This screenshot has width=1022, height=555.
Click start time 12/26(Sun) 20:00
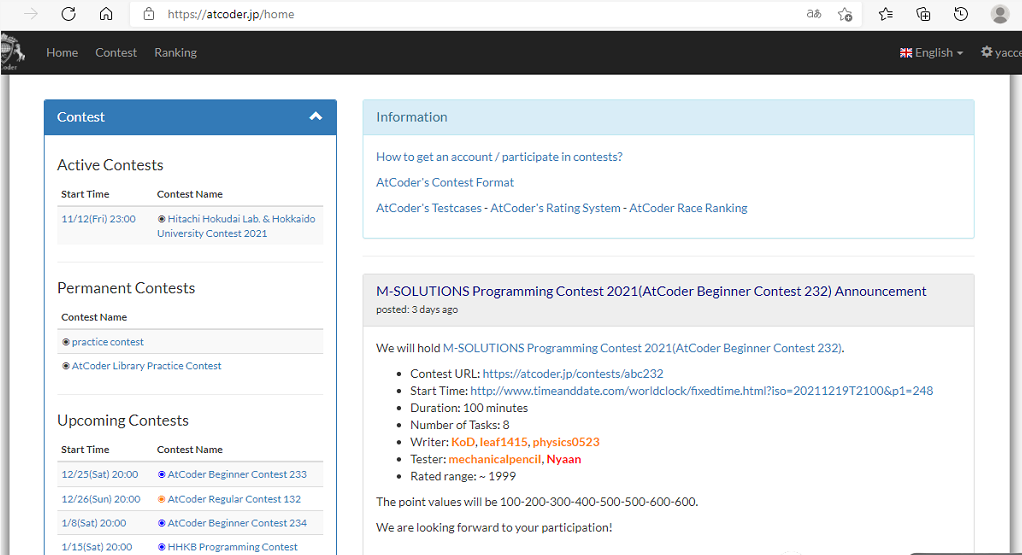click(x=101, y=499)
